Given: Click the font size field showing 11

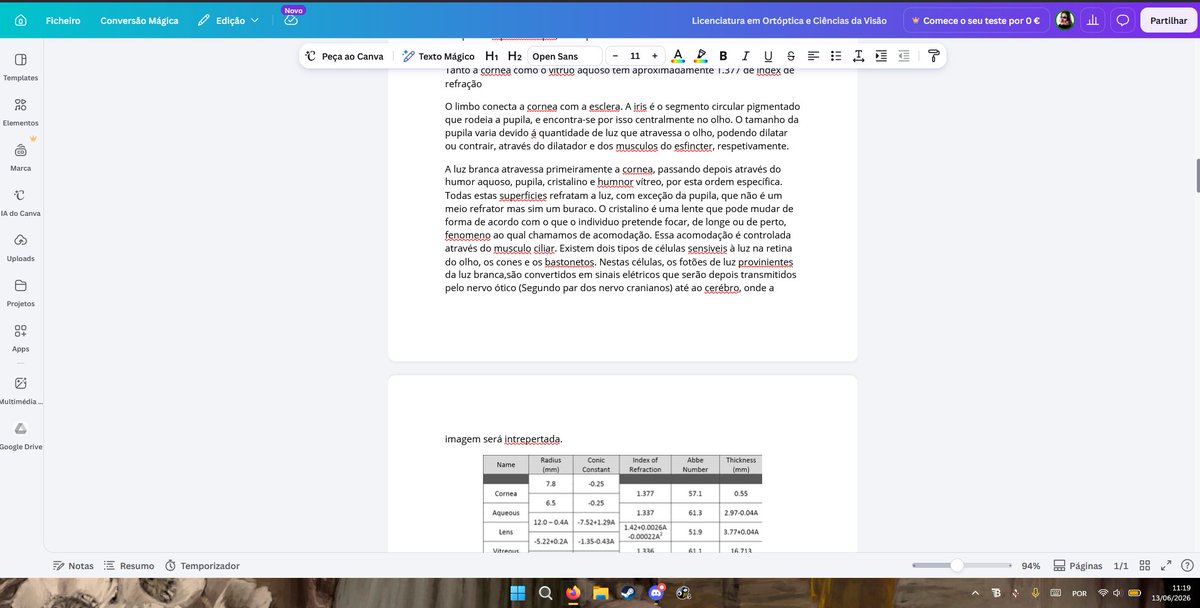Looking at the screenshot, I should click(x=635, y=56).
